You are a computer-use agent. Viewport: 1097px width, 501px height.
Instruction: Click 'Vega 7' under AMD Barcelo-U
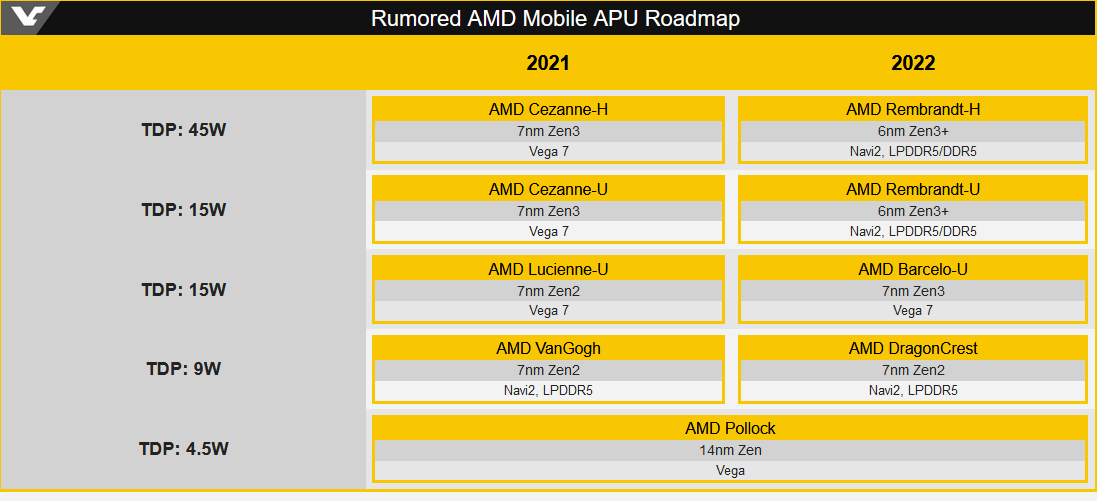pos(913,311)
